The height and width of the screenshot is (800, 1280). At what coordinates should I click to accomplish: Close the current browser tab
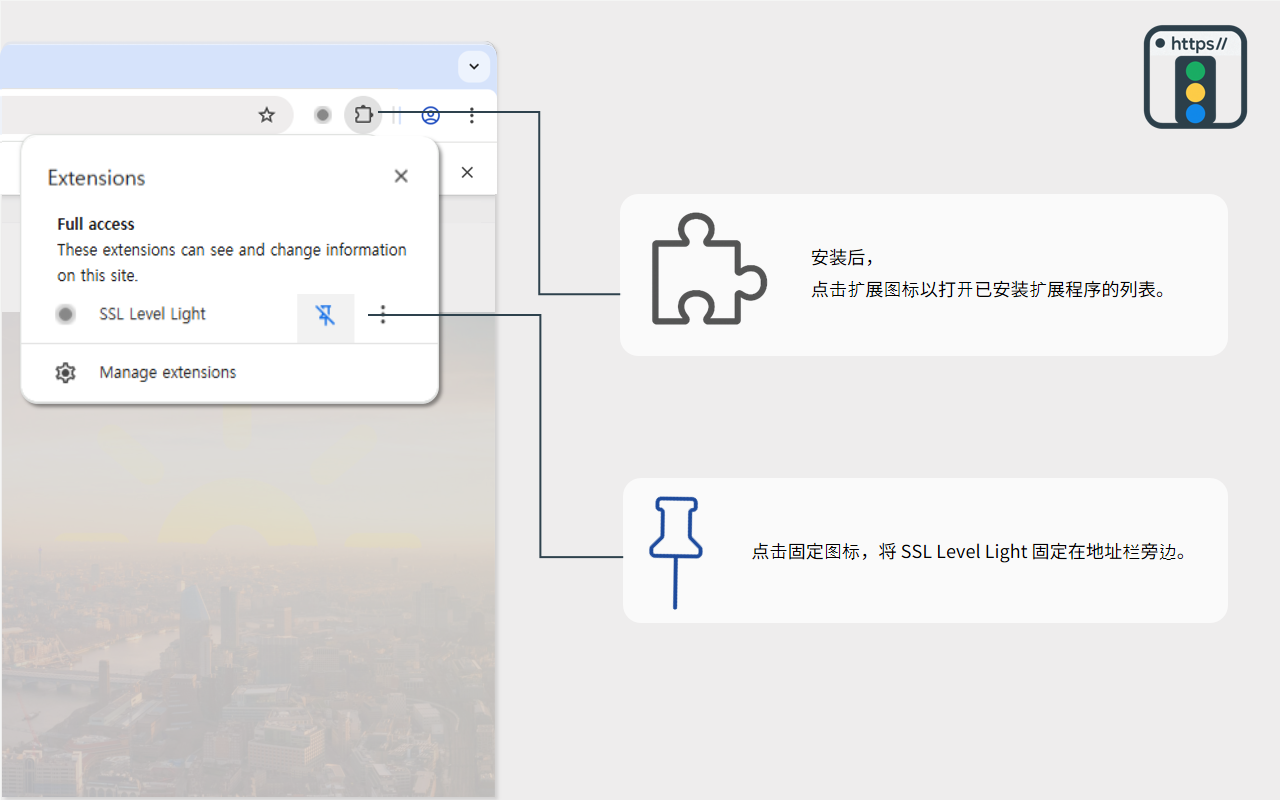(x=466, y=172)
